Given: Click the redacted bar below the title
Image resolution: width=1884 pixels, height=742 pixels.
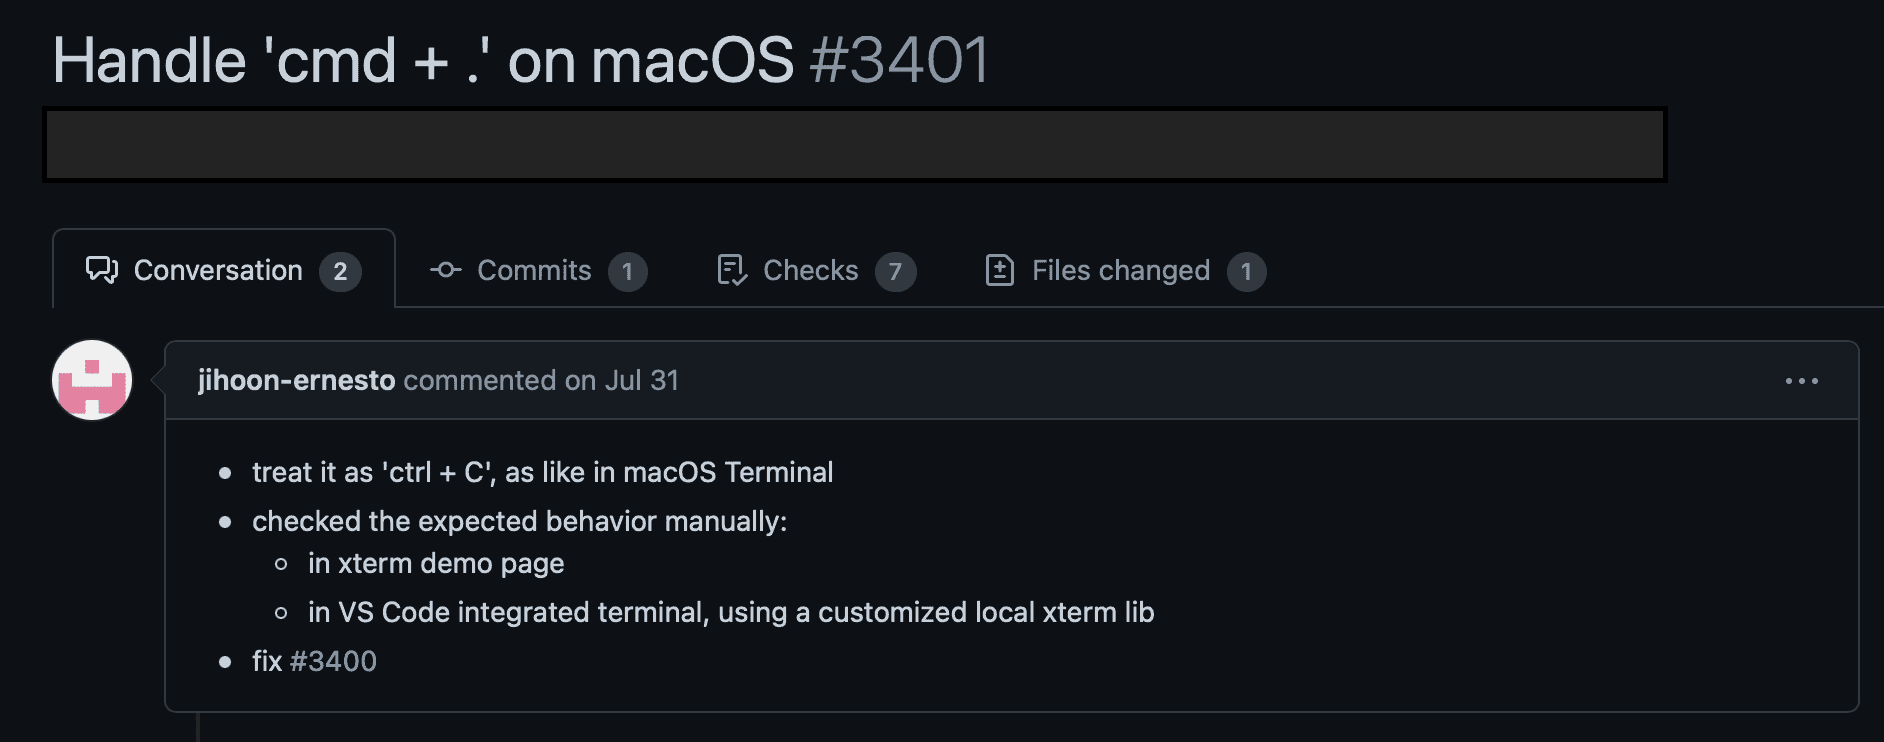Looking at the screenshot, I should tap(855, 145).
